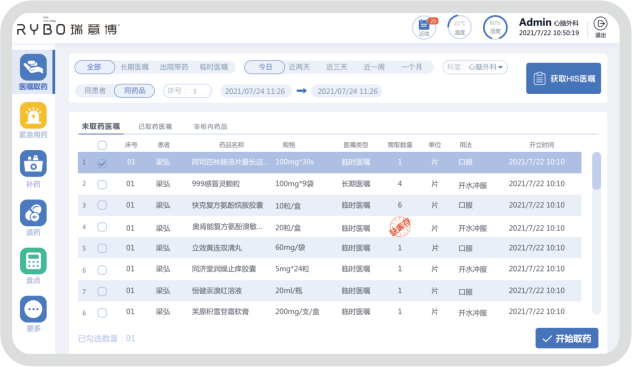Open the 紧急用药 emergency medication icon
This screenshot has width=632, height=367.
click(33, 115)
